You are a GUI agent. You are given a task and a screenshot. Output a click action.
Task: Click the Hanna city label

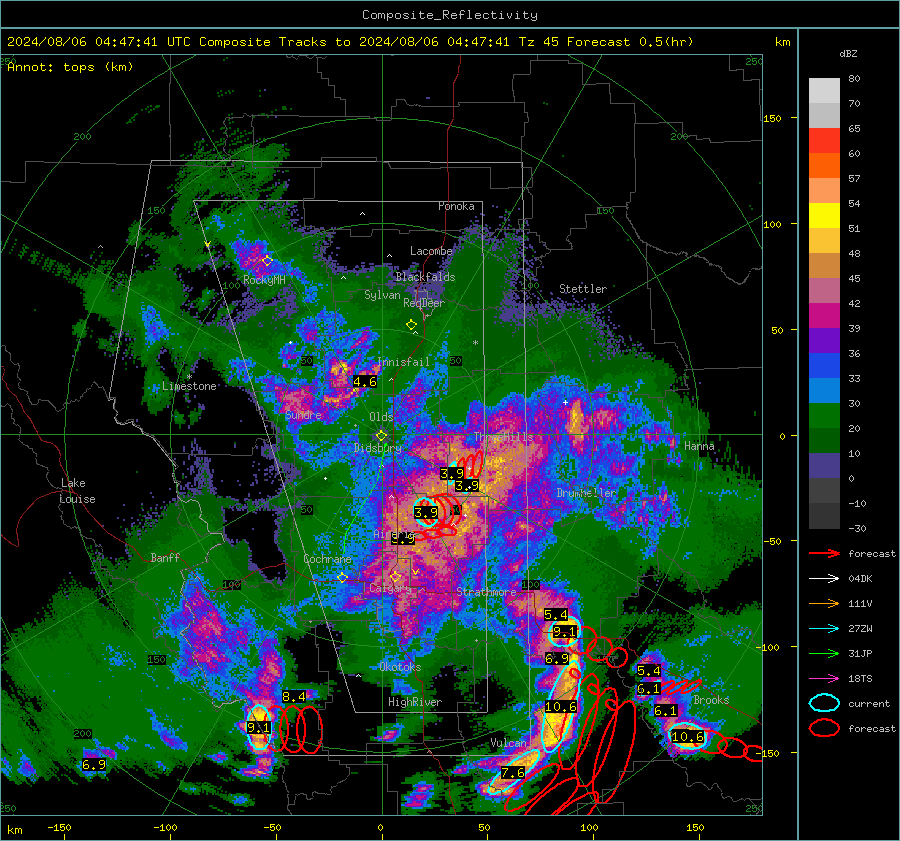699,446
